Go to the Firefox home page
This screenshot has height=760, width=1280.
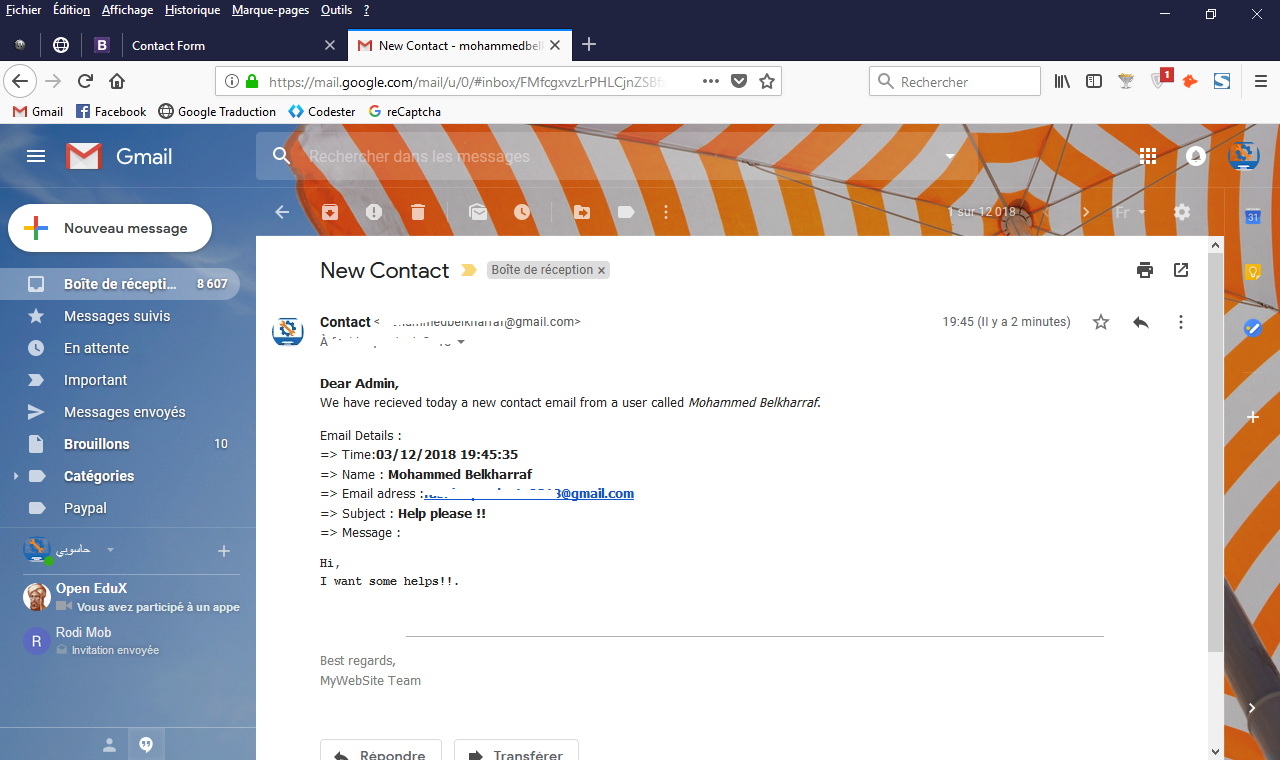(117, 82)
